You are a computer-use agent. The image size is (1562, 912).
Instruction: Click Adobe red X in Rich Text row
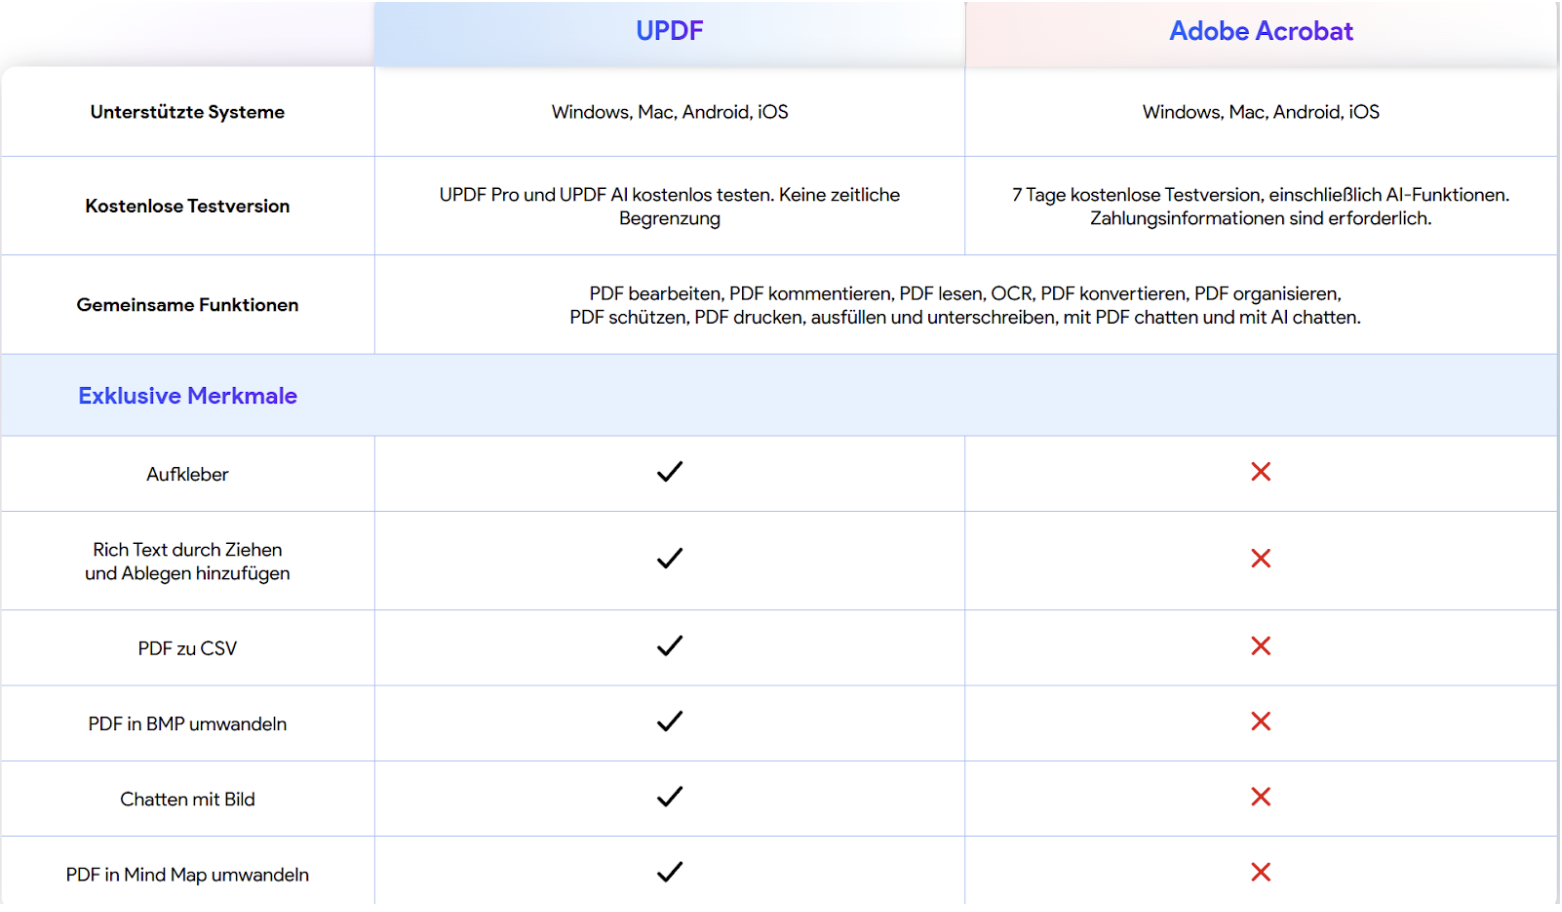(x=1260, y=559)
